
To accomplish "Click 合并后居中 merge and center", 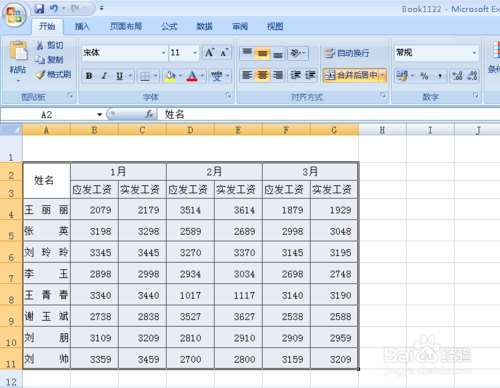I will click(351, 75).
